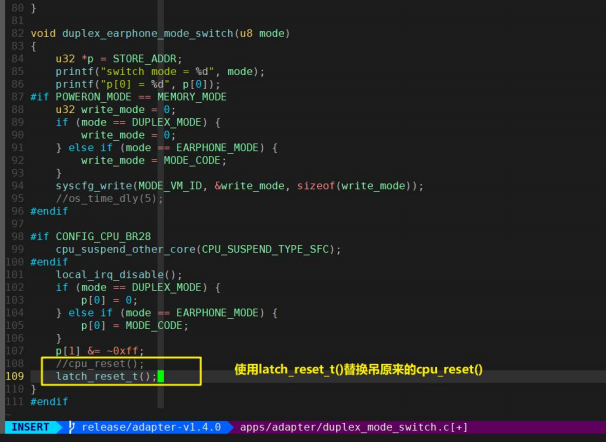The height and width of the screenshot is (442, 606).
Task: Click the git branch icon in status line
Action: 71,427
